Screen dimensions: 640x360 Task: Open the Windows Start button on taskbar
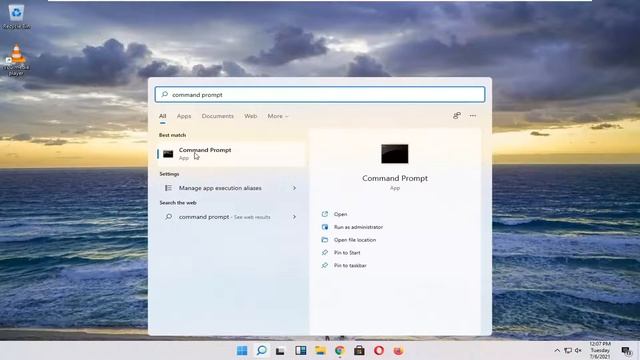pos(242,351)
